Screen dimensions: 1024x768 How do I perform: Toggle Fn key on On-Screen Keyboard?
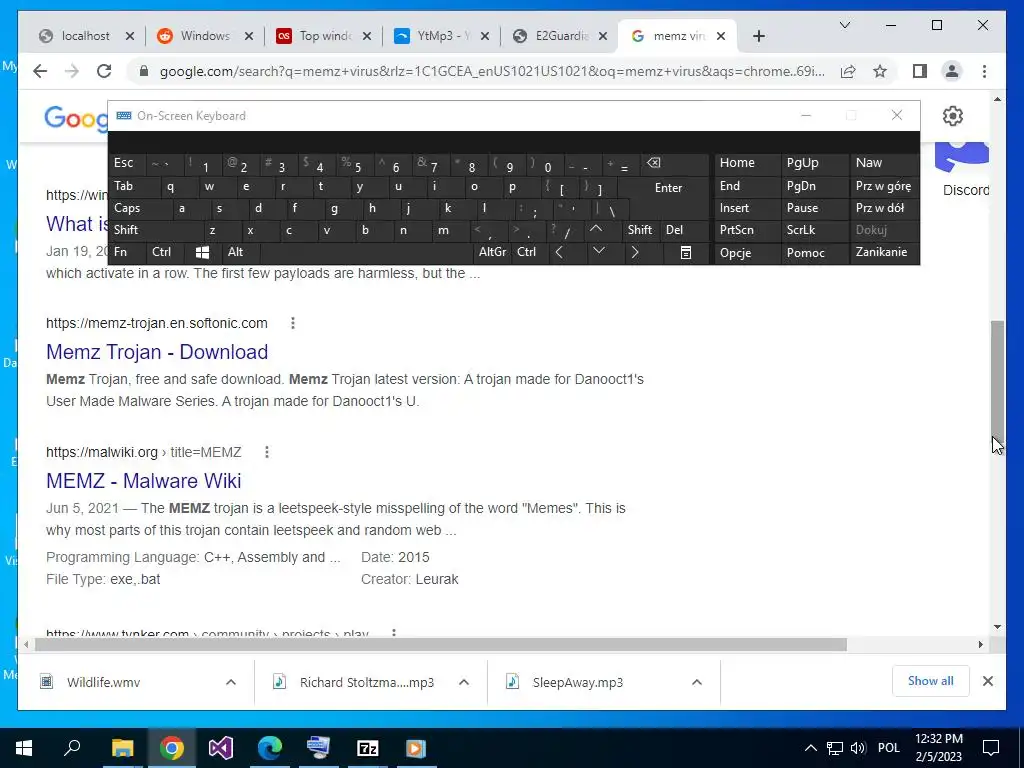[x=127, y=253]
